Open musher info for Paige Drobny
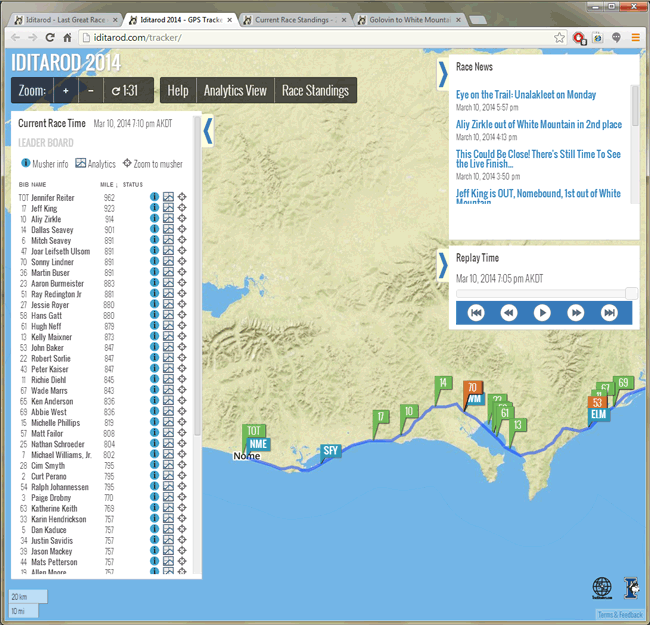This screenshot has width=650, height=625. pyautogui.click(x=154, y=497)
